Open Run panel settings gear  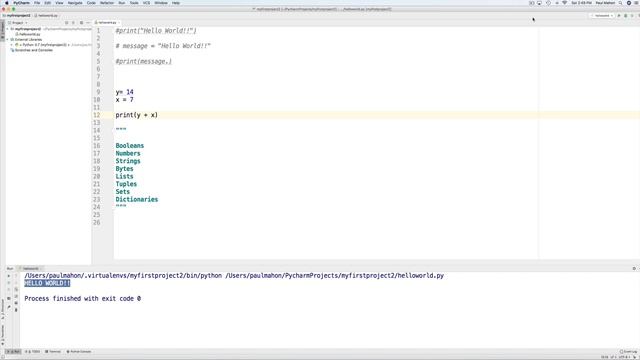(634, 269)
